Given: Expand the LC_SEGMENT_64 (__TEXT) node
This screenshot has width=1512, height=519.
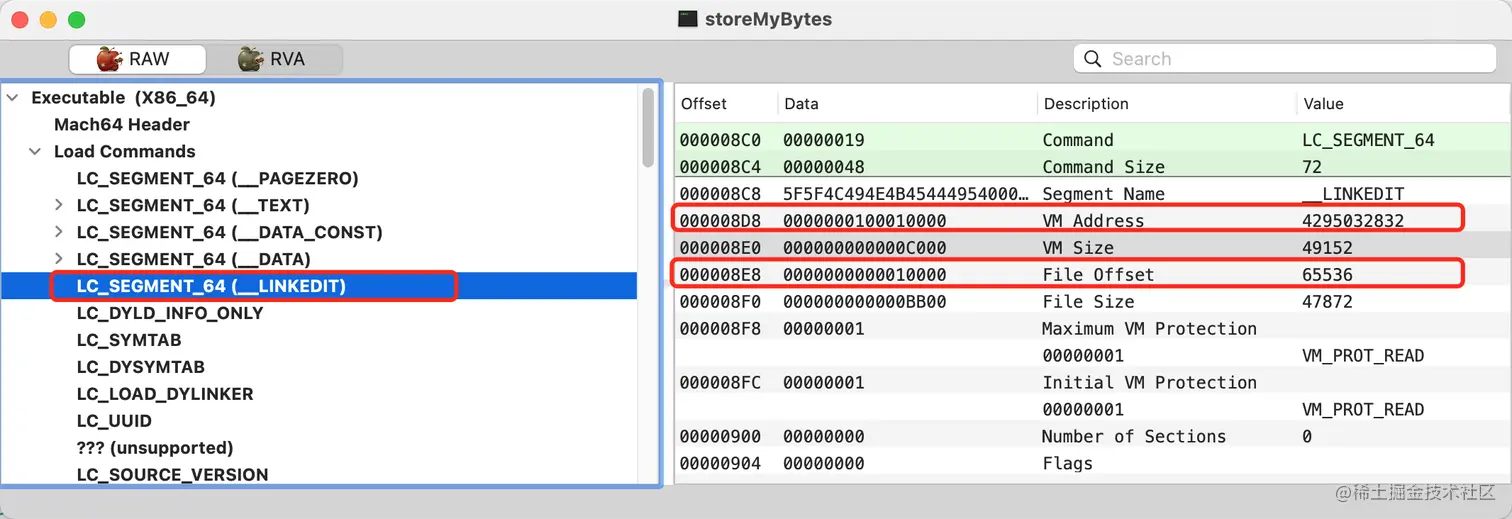Looking at the screenshot, I should tap(58, 206).
